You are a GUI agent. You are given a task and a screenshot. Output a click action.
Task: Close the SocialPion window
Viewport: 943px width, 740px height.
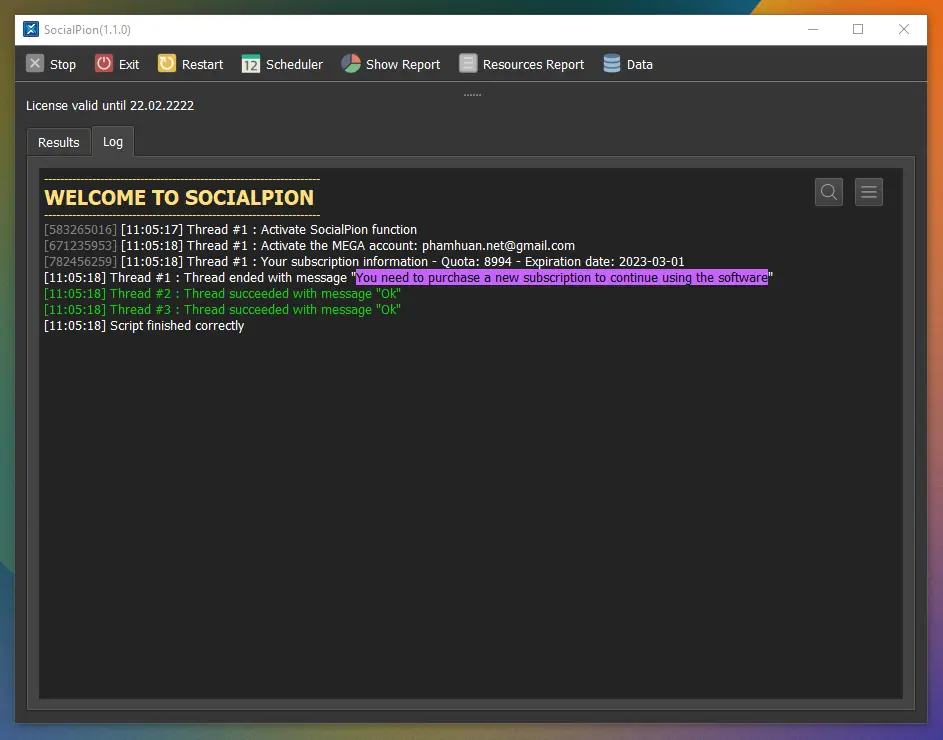coord(904,29)
